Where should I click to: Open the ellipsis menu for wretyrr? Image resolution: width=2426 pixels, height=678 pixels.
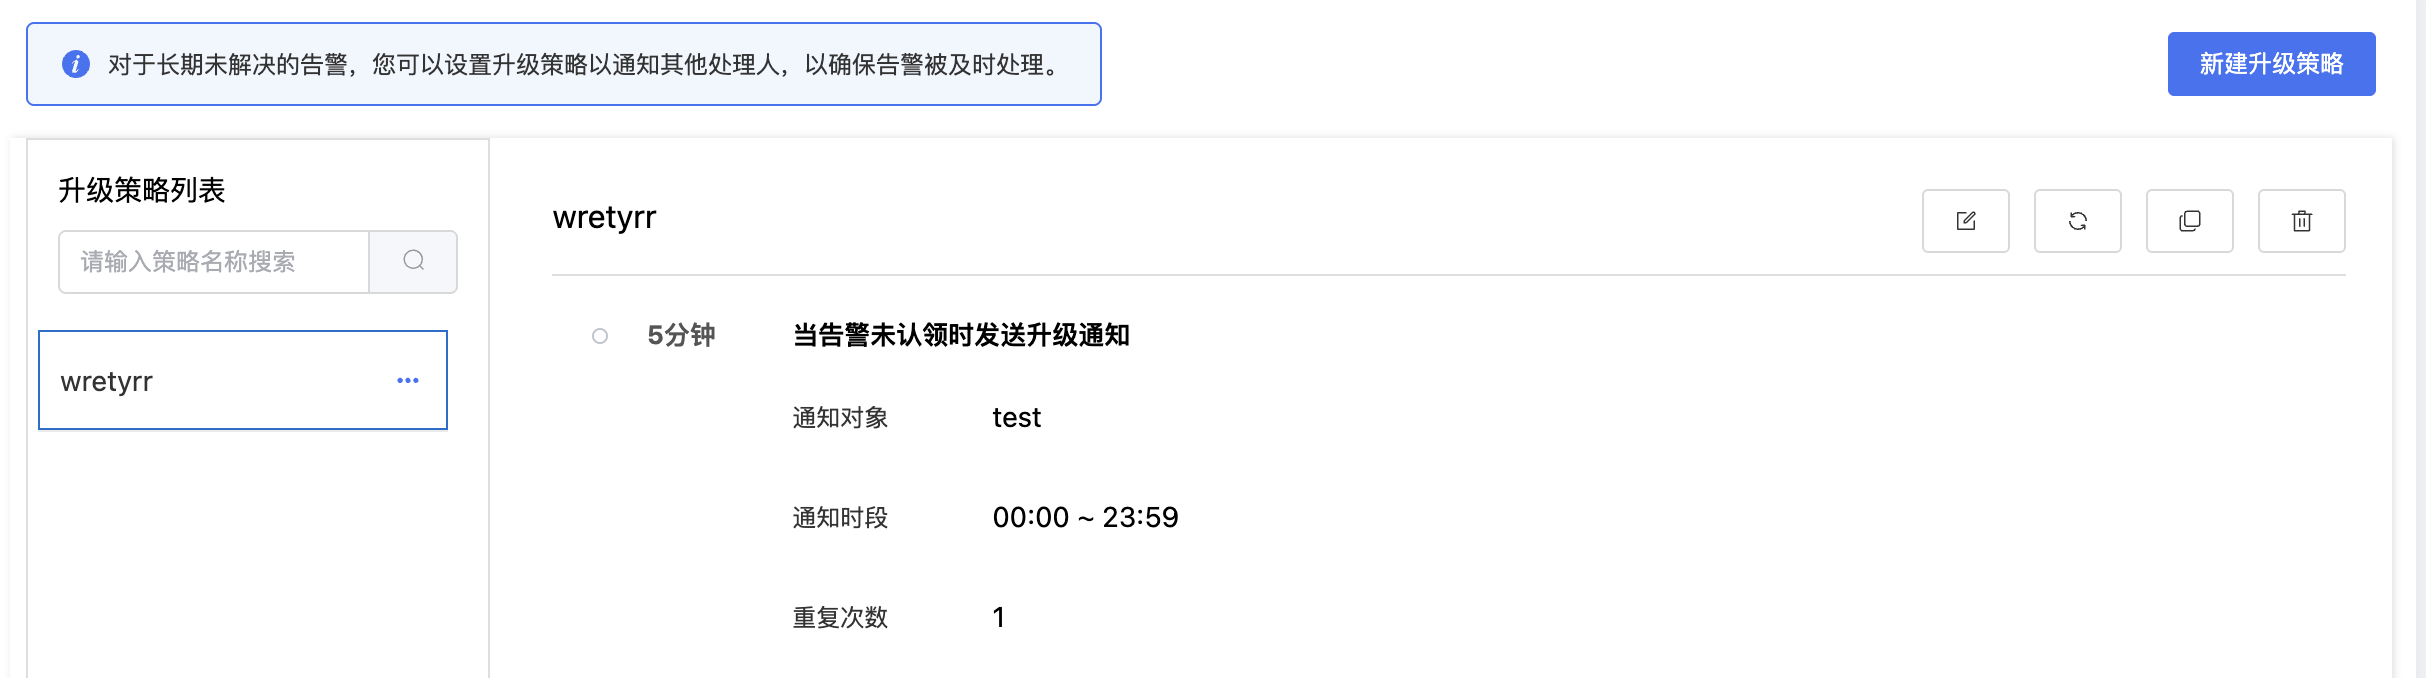pyautogui.click(x=407, y=381)
